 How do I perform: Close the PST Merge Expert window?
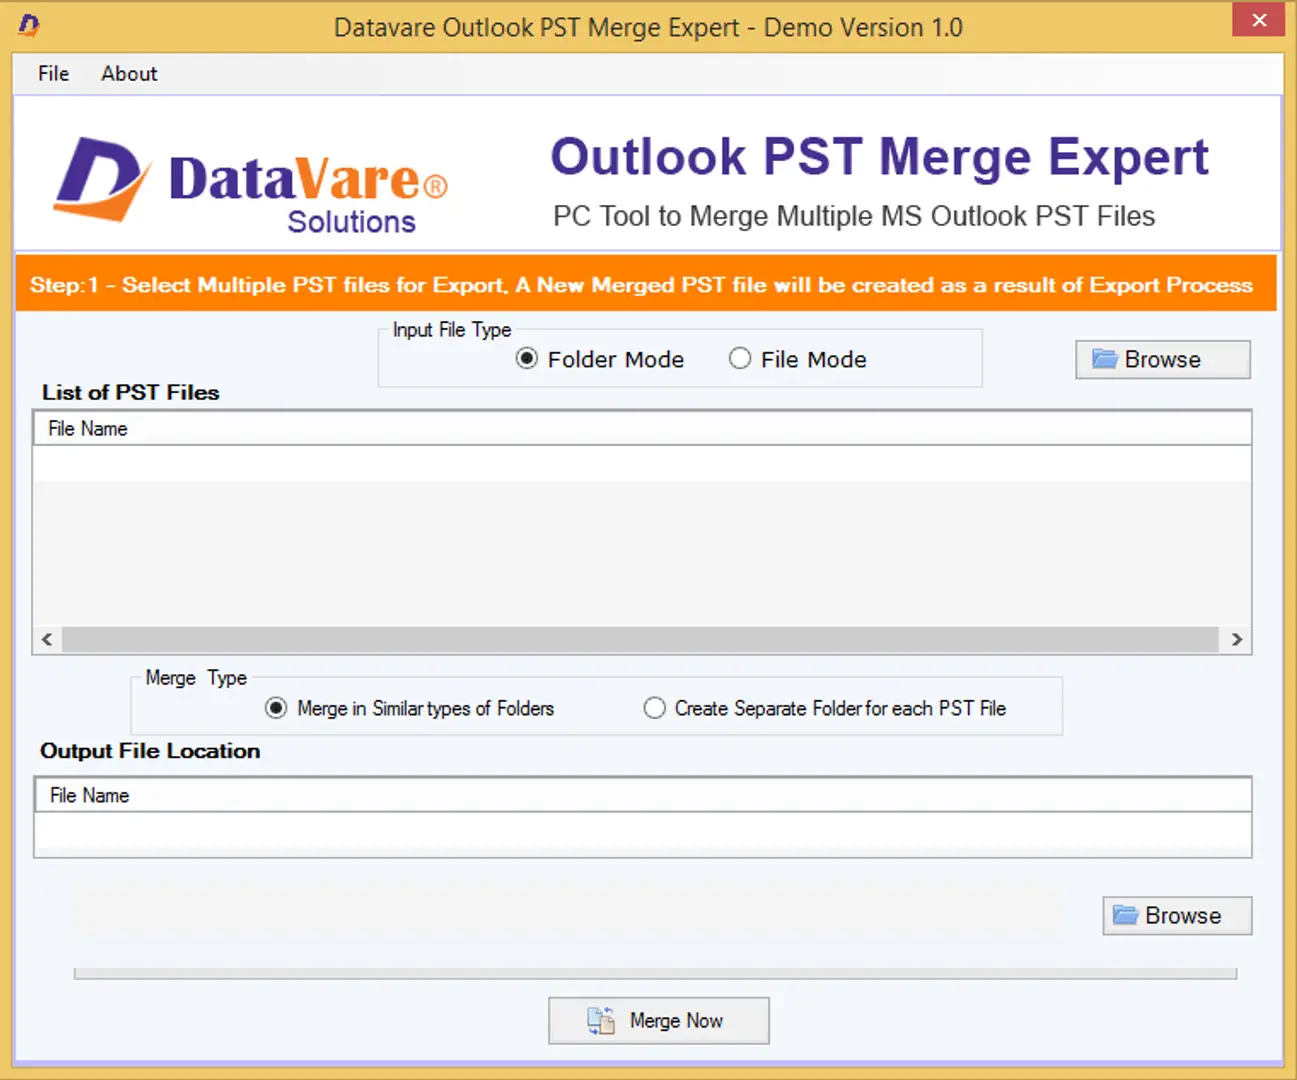(1259, 20)
